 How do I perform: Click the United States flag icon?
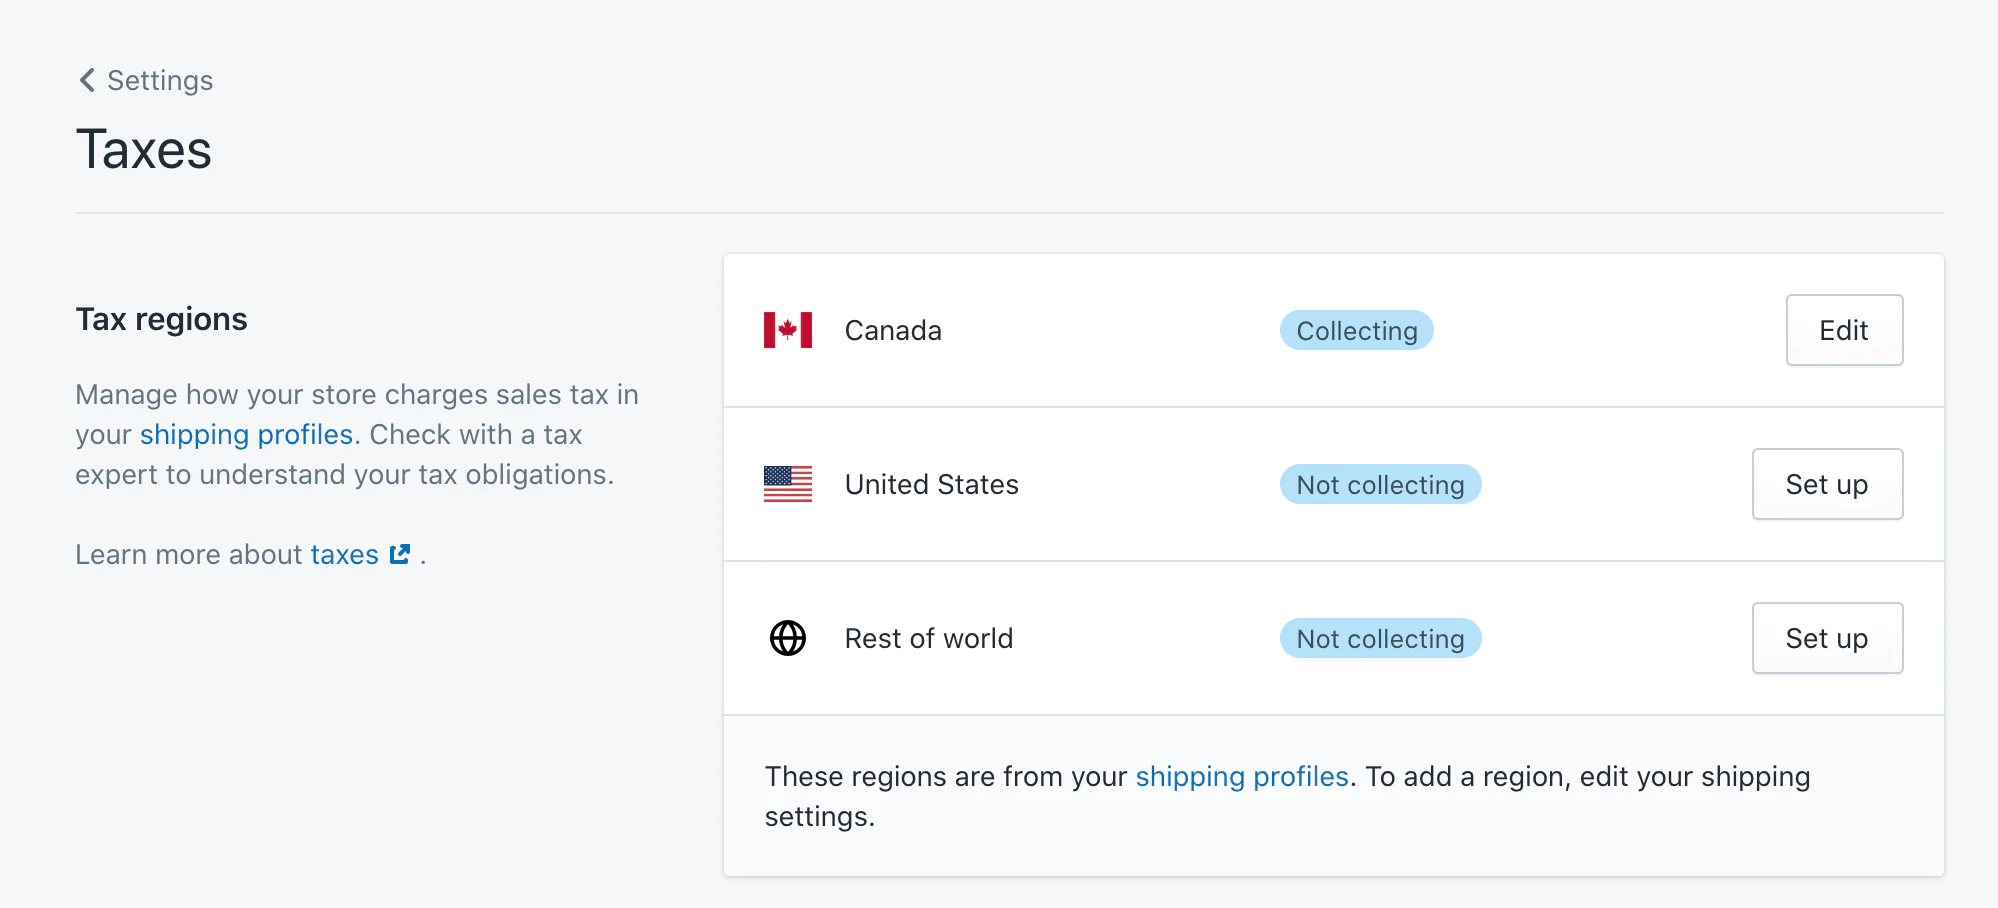click(x=787, y=484)
